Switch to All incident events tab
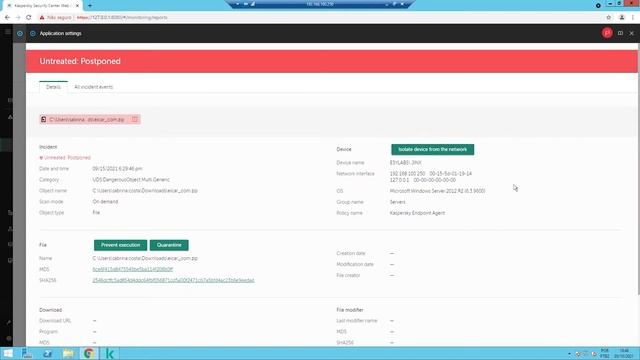 (93, 87)
